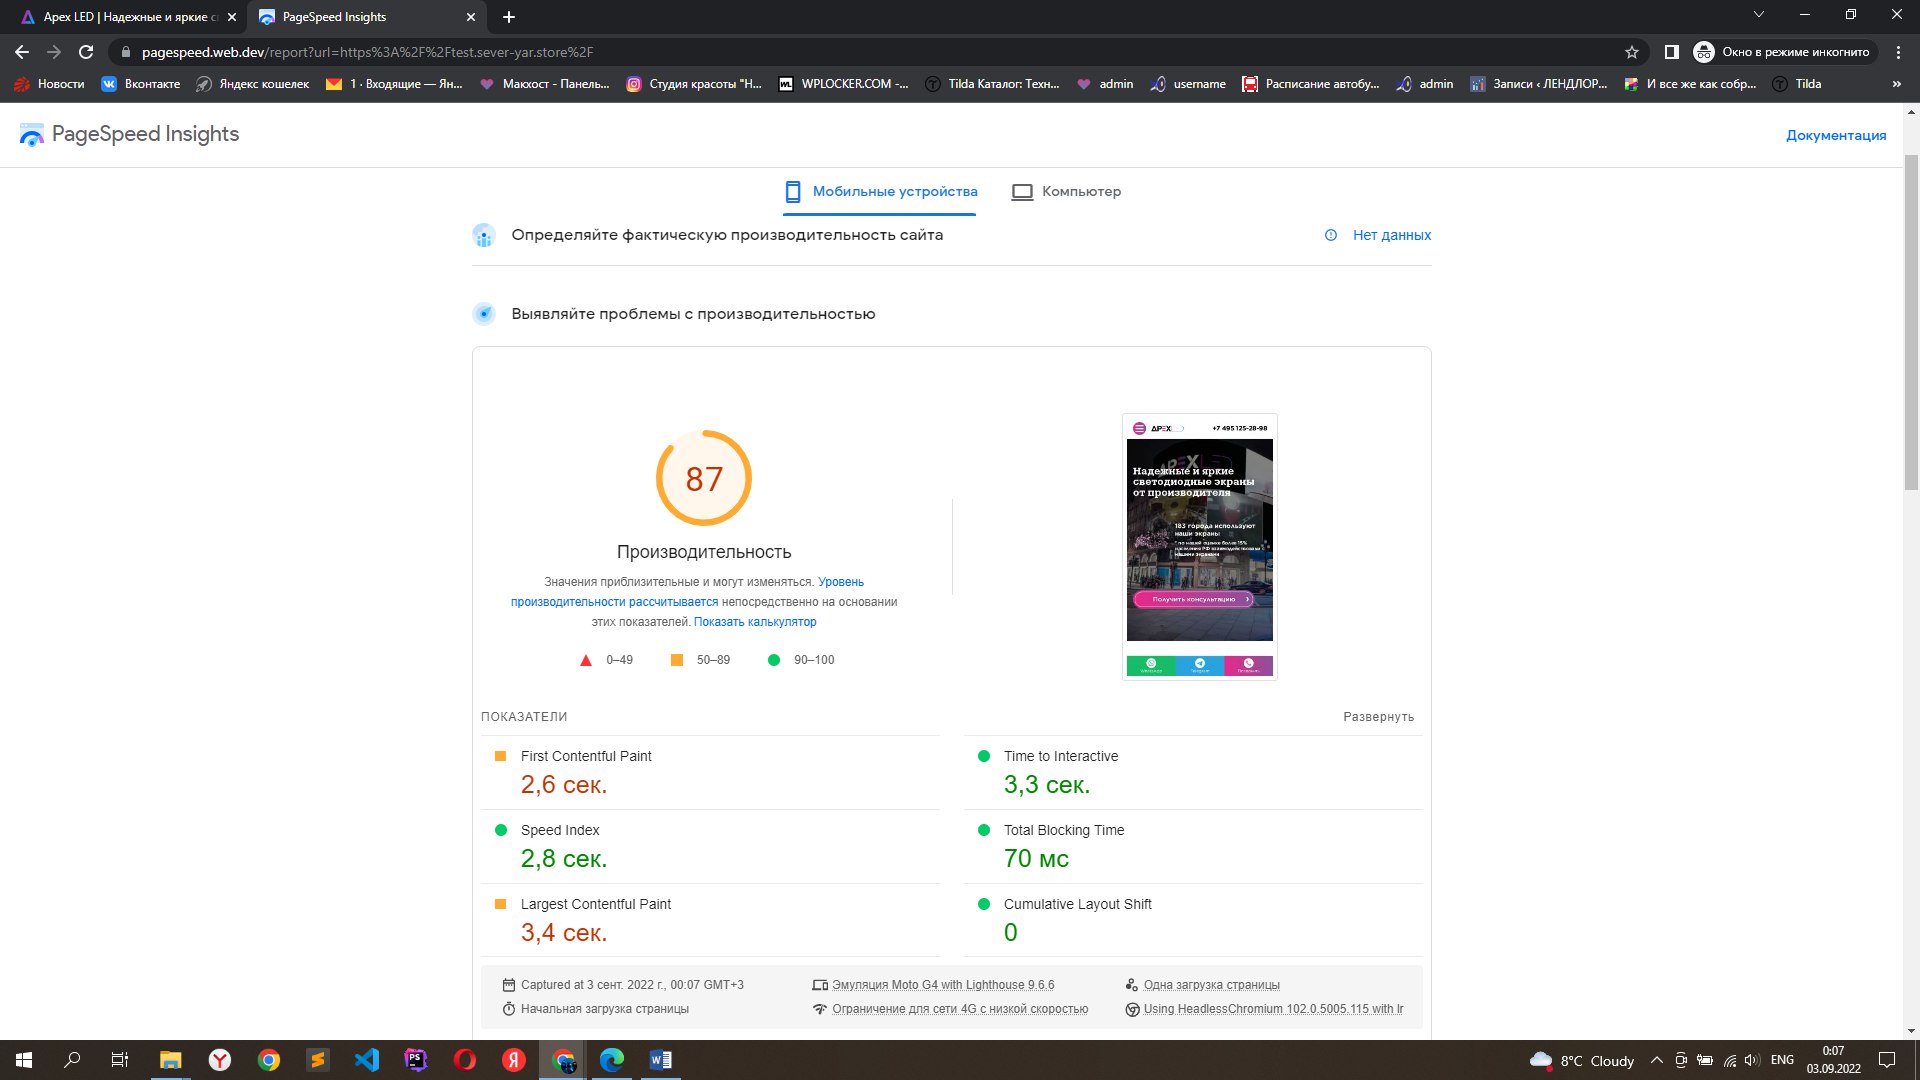Open Visual Studio Code from taskbar
Image resolution: width=1920 pixels, height=1080 pixels.
(367, 1060)
